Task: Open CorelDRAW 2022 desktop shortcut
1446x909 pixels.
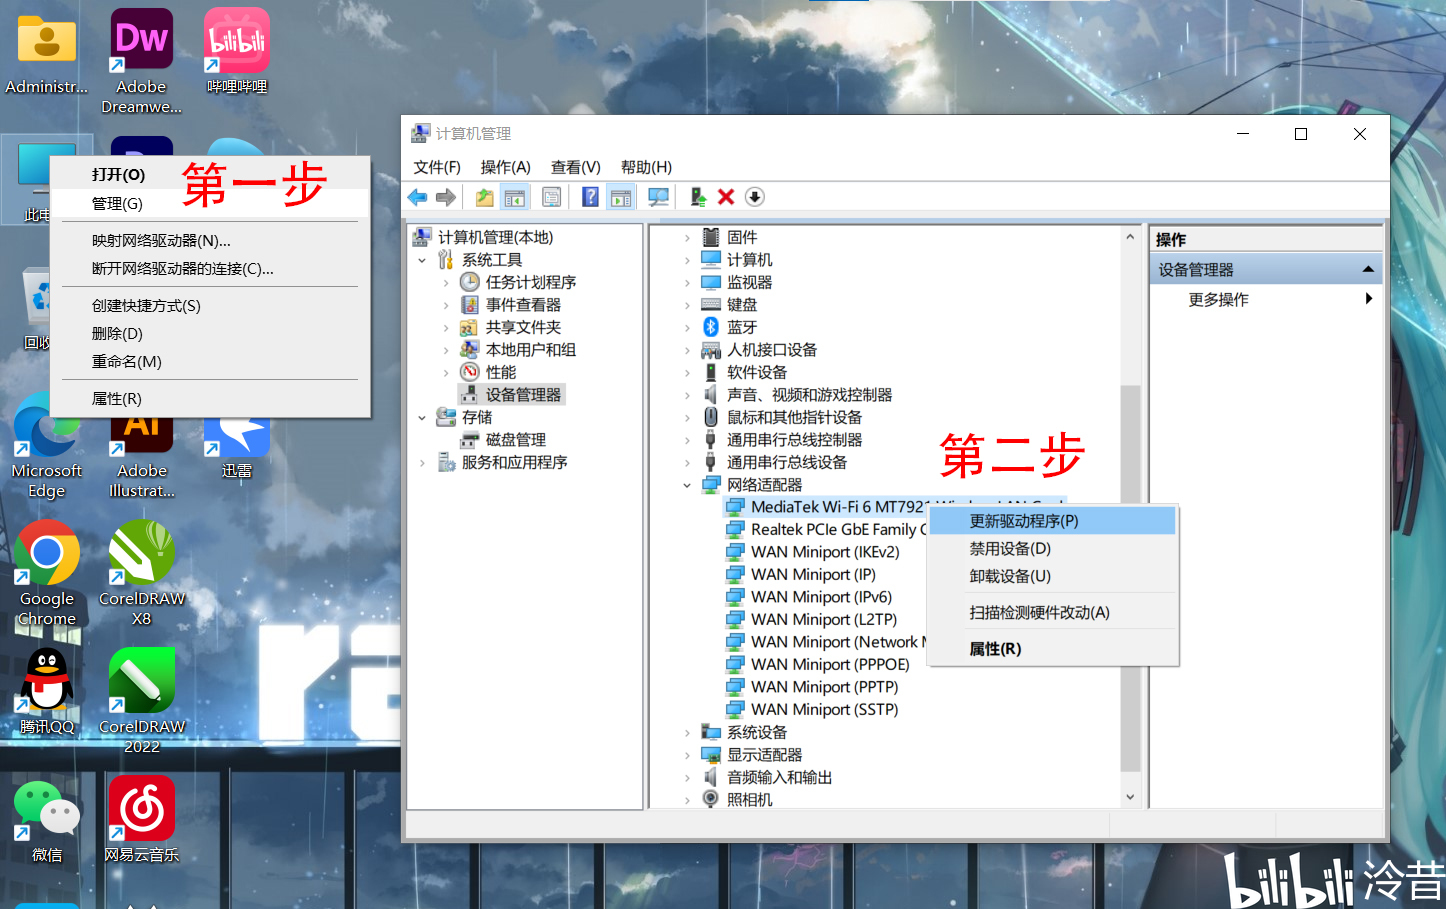Action: click(141, 702)
